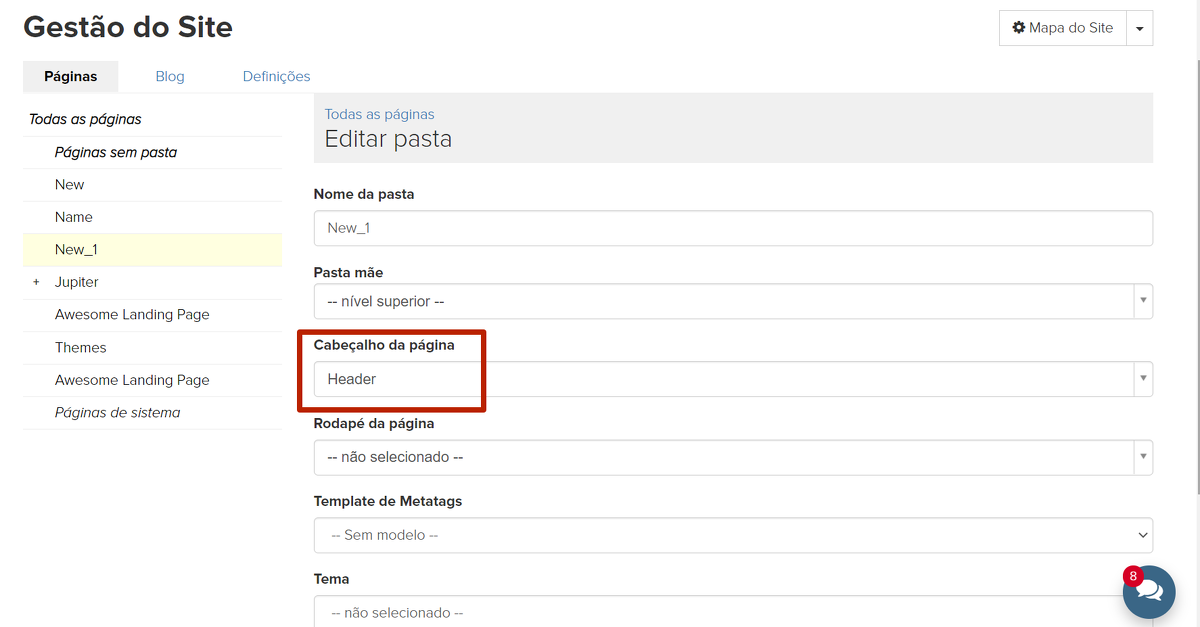The image size is (1200, 627).
Task: Expand the Jupiter folder plus icon
Action: 36,282
